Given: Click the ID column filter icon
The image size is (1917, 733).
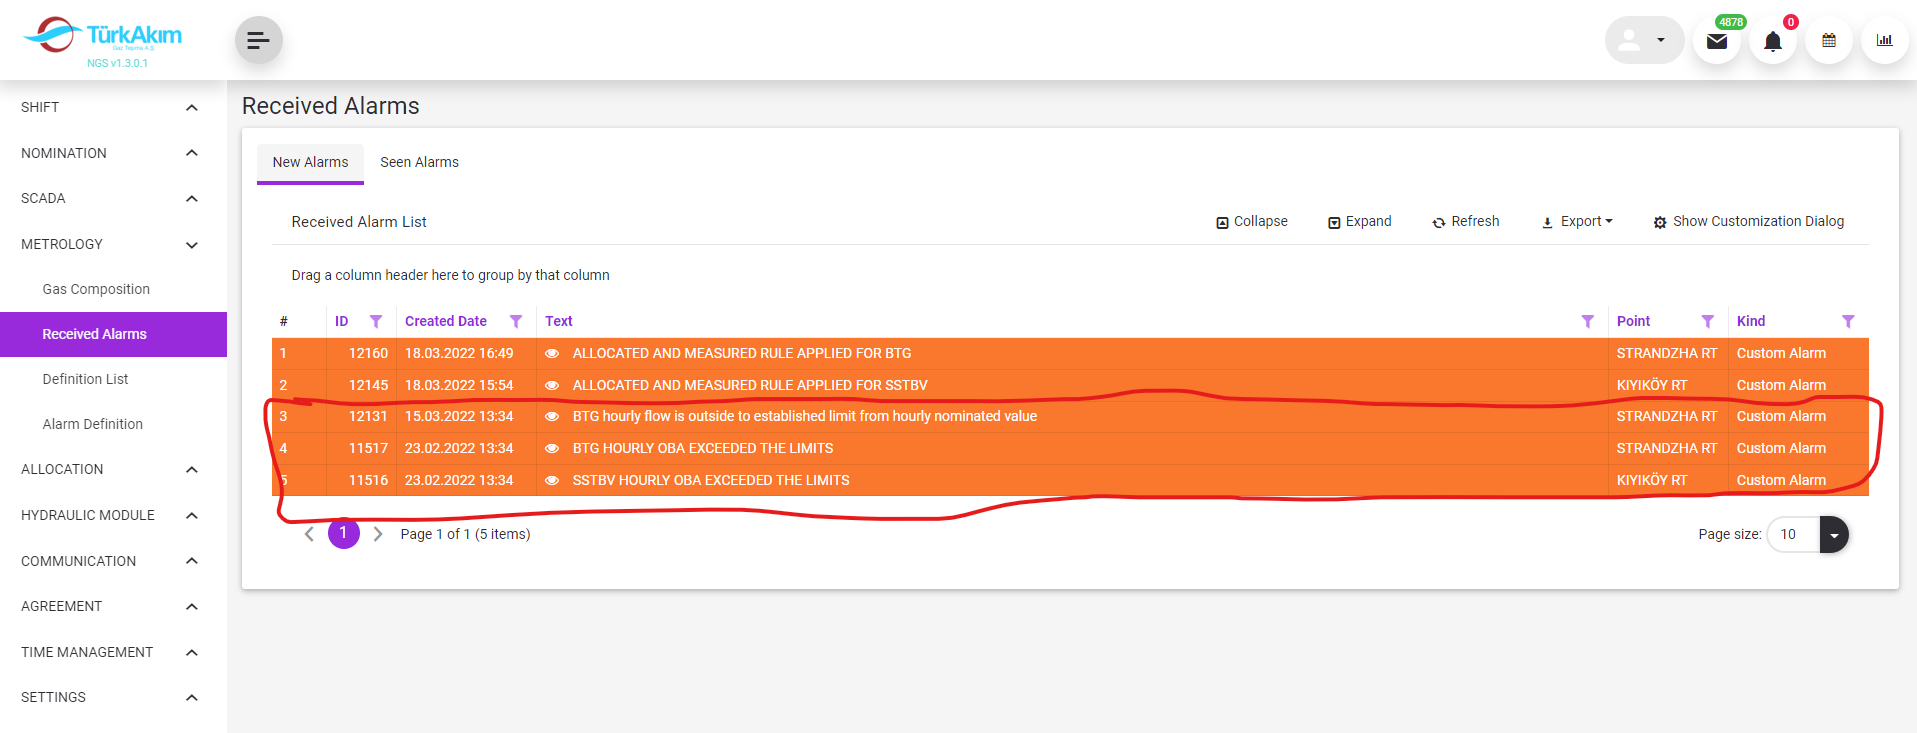Looking at the screenshot, I should (x=376, y=322).
